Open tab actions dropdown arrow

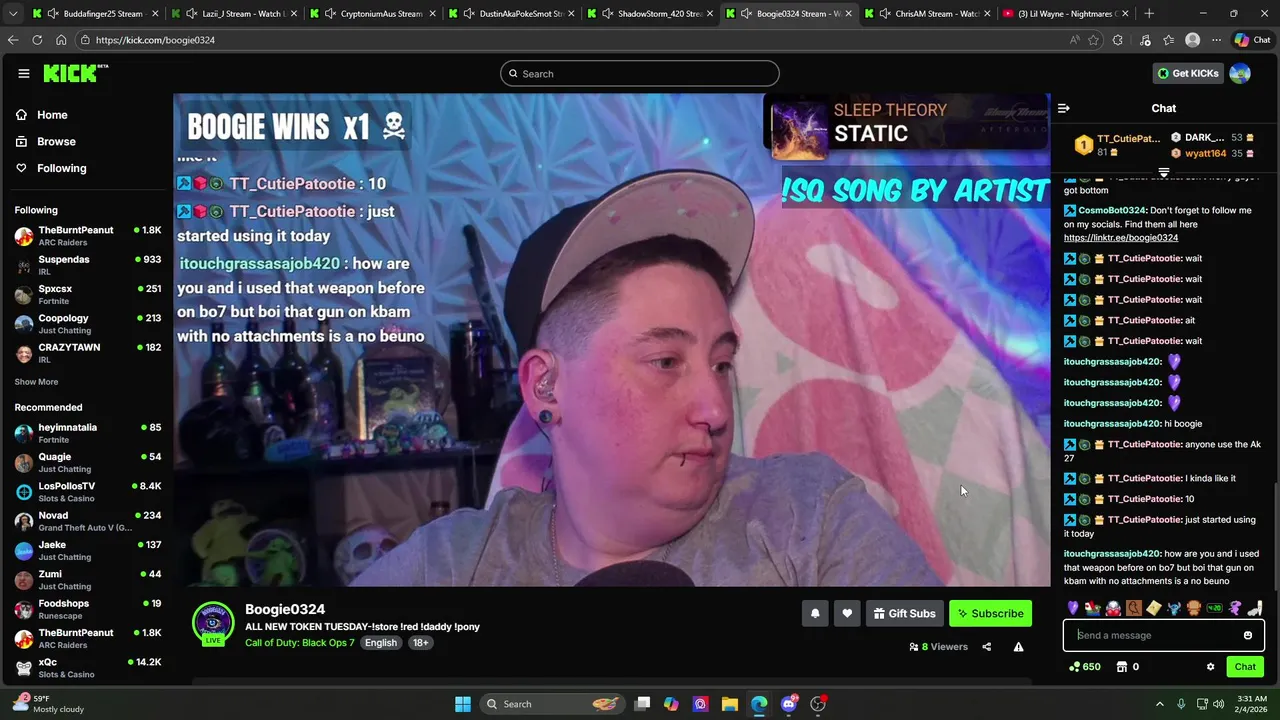(x=13, y=14)
